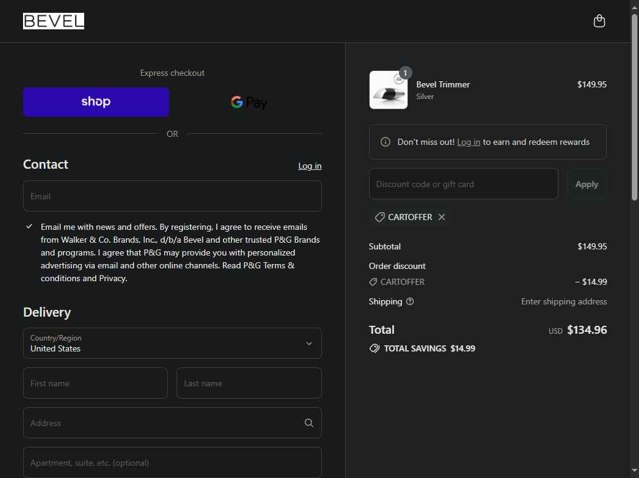This screenshot has height=478, width=639.
Task: Pay with Shop Pay button
Action: [x=96, y=102]
